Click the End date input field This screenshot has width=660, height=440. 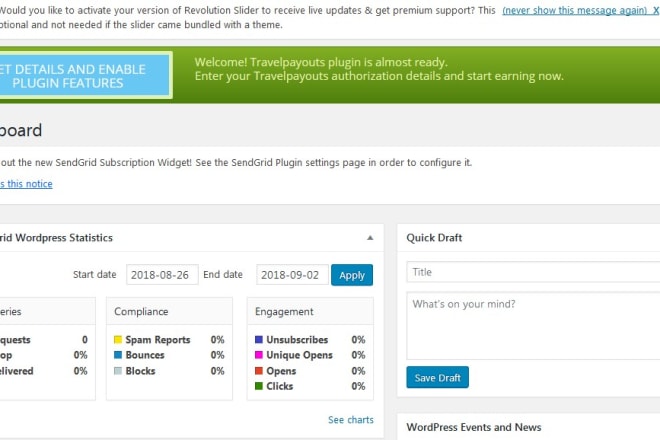point(292,275)
